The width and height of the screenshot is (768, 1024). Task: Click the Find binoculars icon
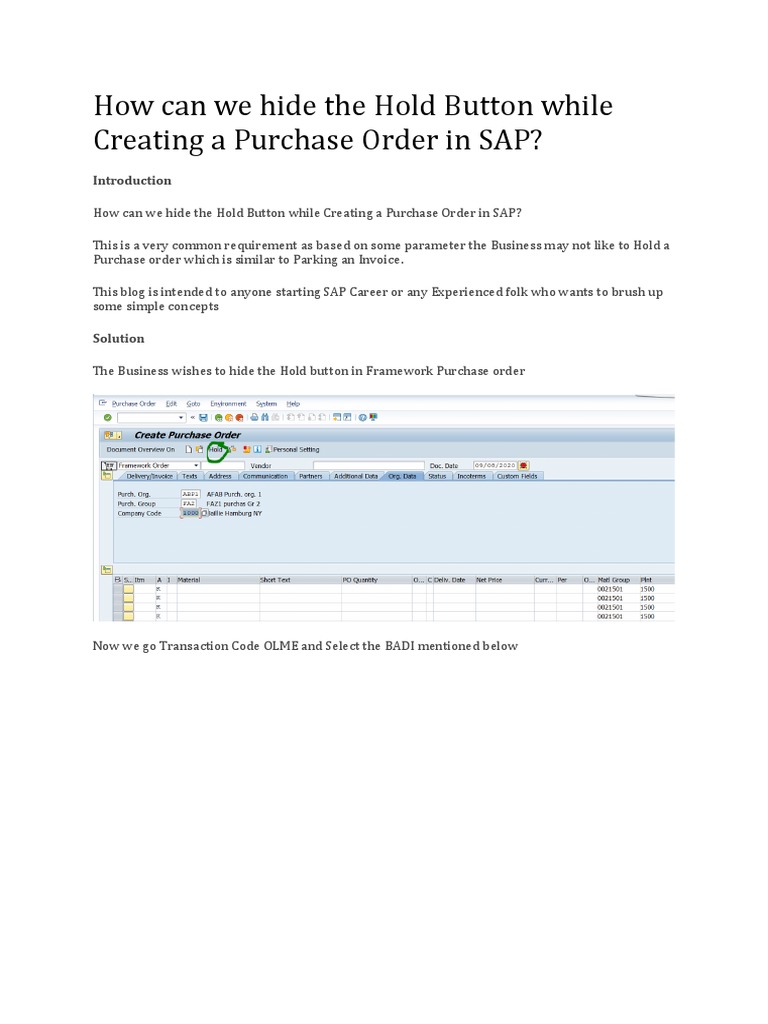point(264,417)
